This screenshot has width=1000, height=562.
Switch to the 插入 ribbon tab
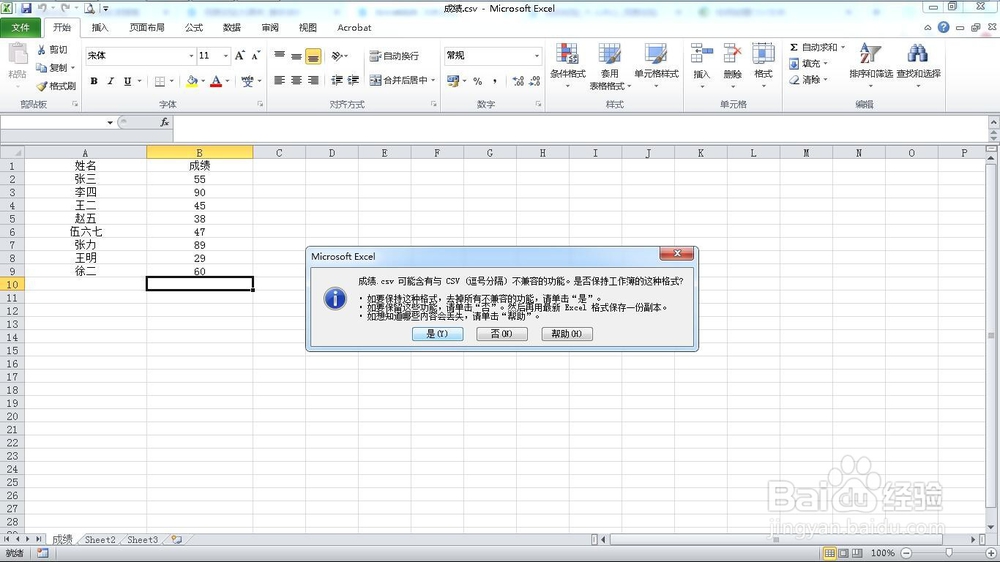100,27
